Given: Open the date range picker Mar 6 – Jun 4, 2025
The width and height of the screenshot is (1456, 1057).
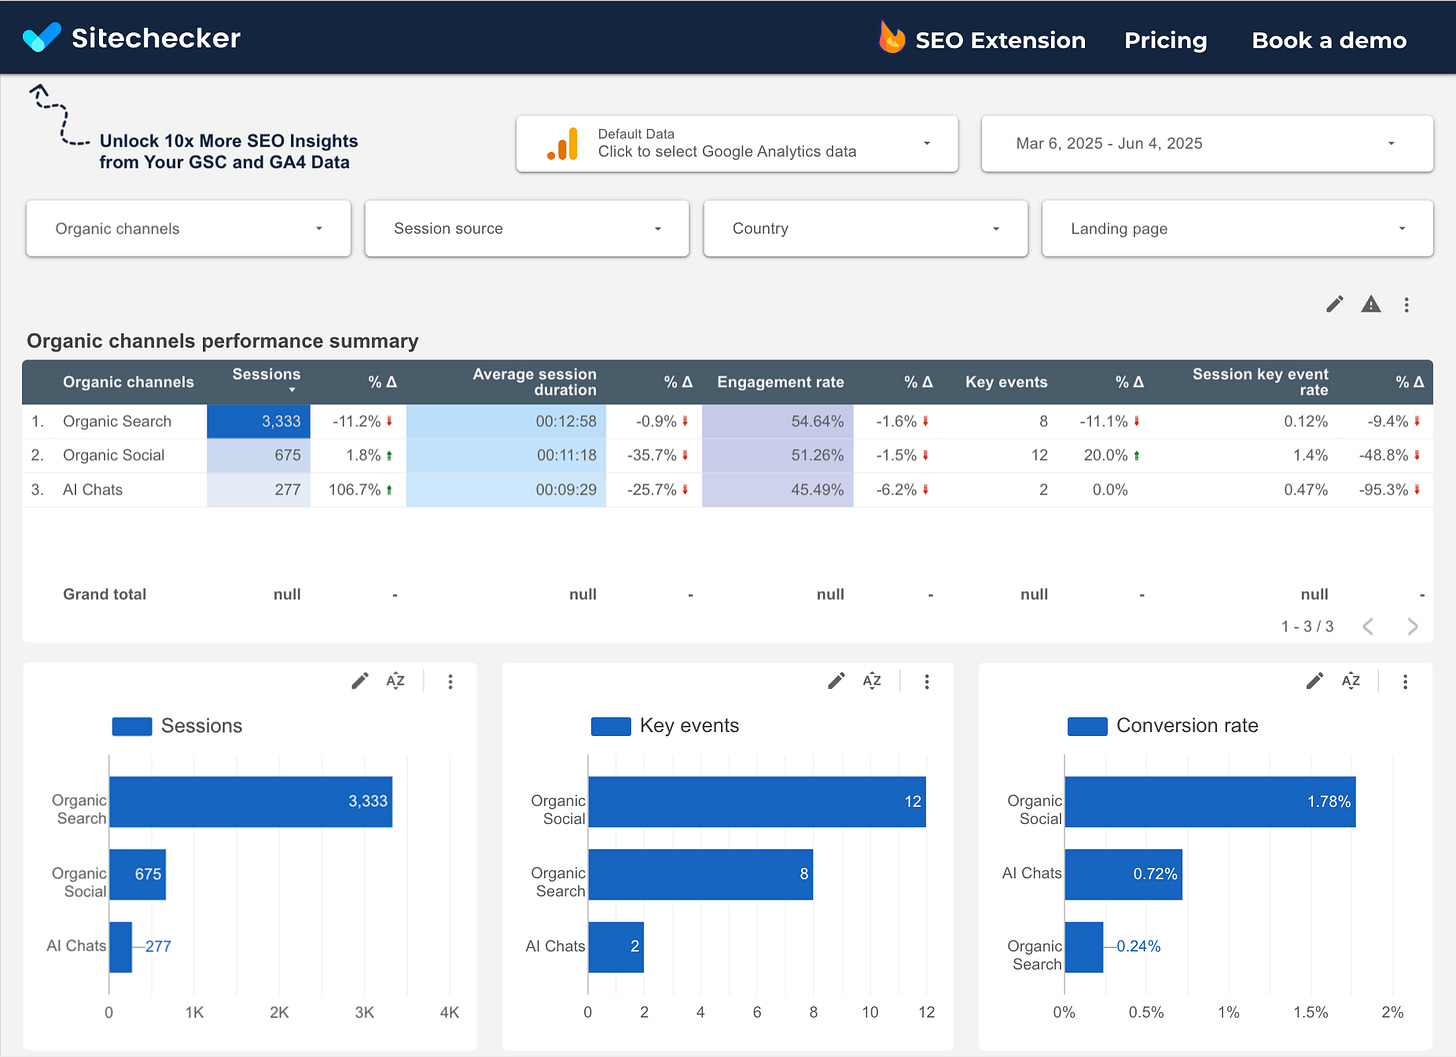Looking at the screenshot, I should pos(1207,144).
